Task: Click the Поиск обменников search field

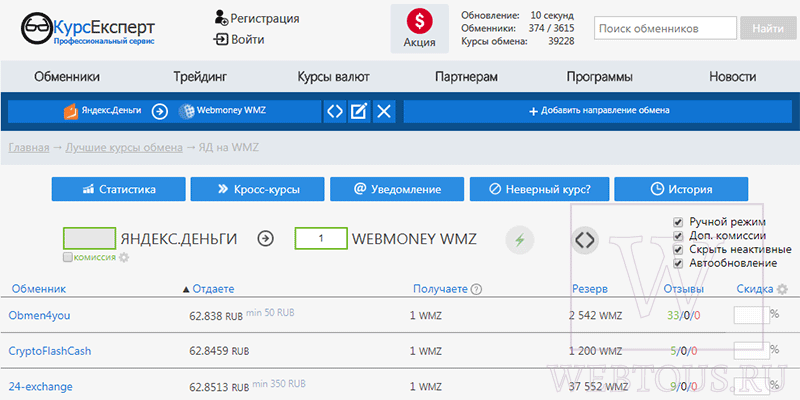Action: point(665,29)
